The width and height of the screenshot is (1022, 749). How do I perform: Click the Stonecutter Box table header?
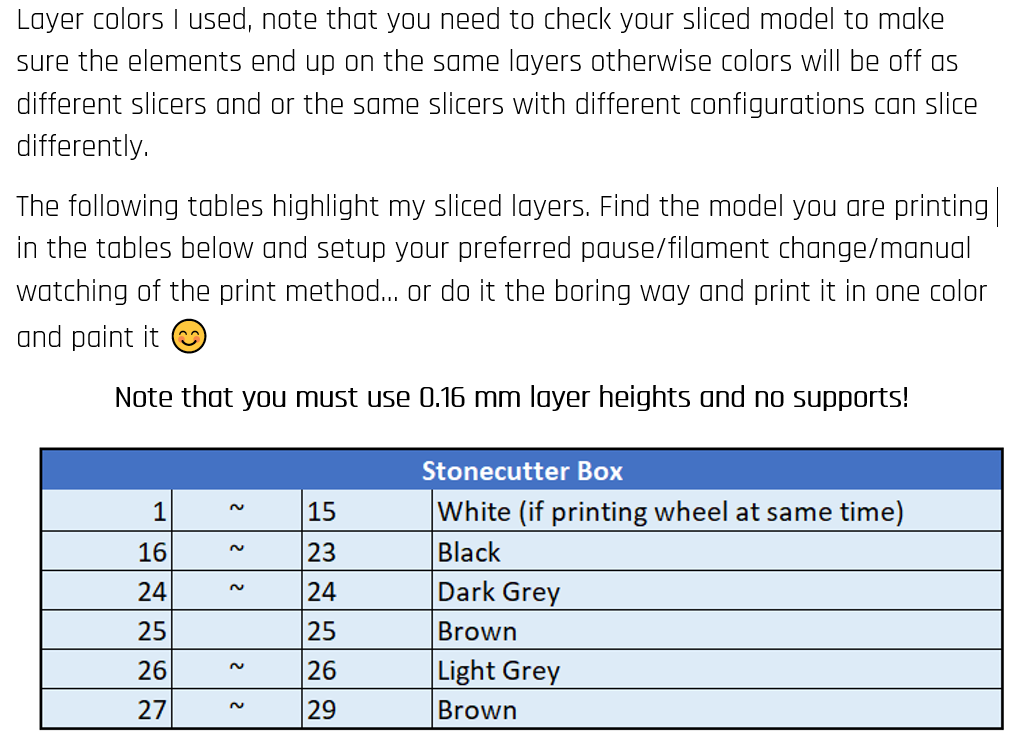[521, 470]
